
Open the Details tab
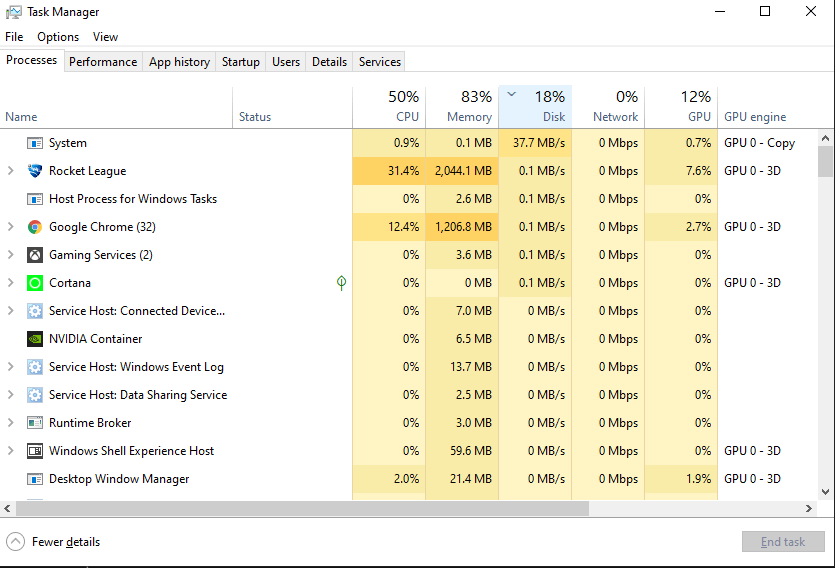(x=330, y=62)
